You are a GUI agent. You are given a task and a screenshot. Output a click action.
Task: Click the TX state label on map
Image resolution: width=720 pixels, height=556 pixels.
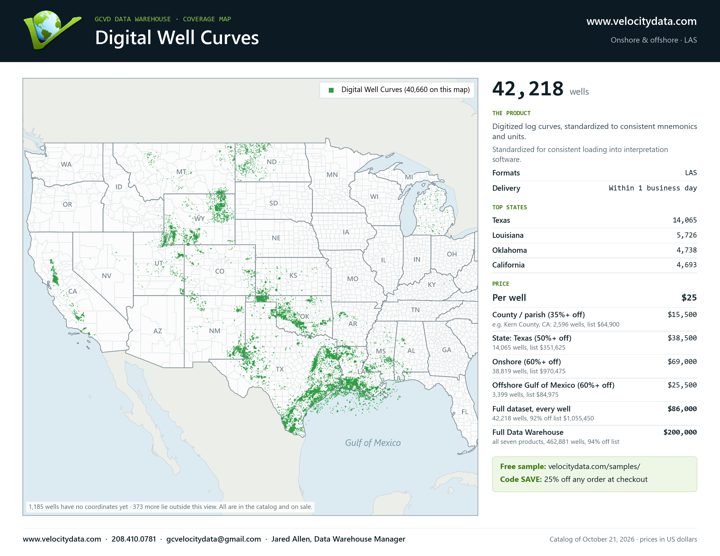pyautogui.click(x=280, y=369)
